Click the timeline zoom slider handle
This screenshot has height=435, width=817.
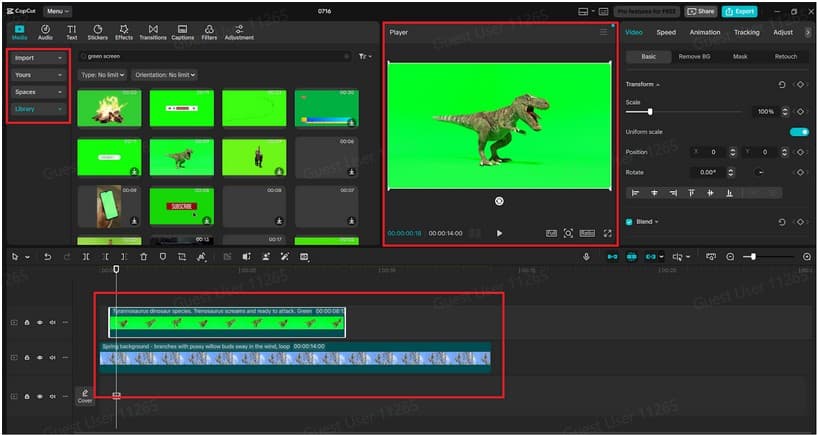click(753, 257)
